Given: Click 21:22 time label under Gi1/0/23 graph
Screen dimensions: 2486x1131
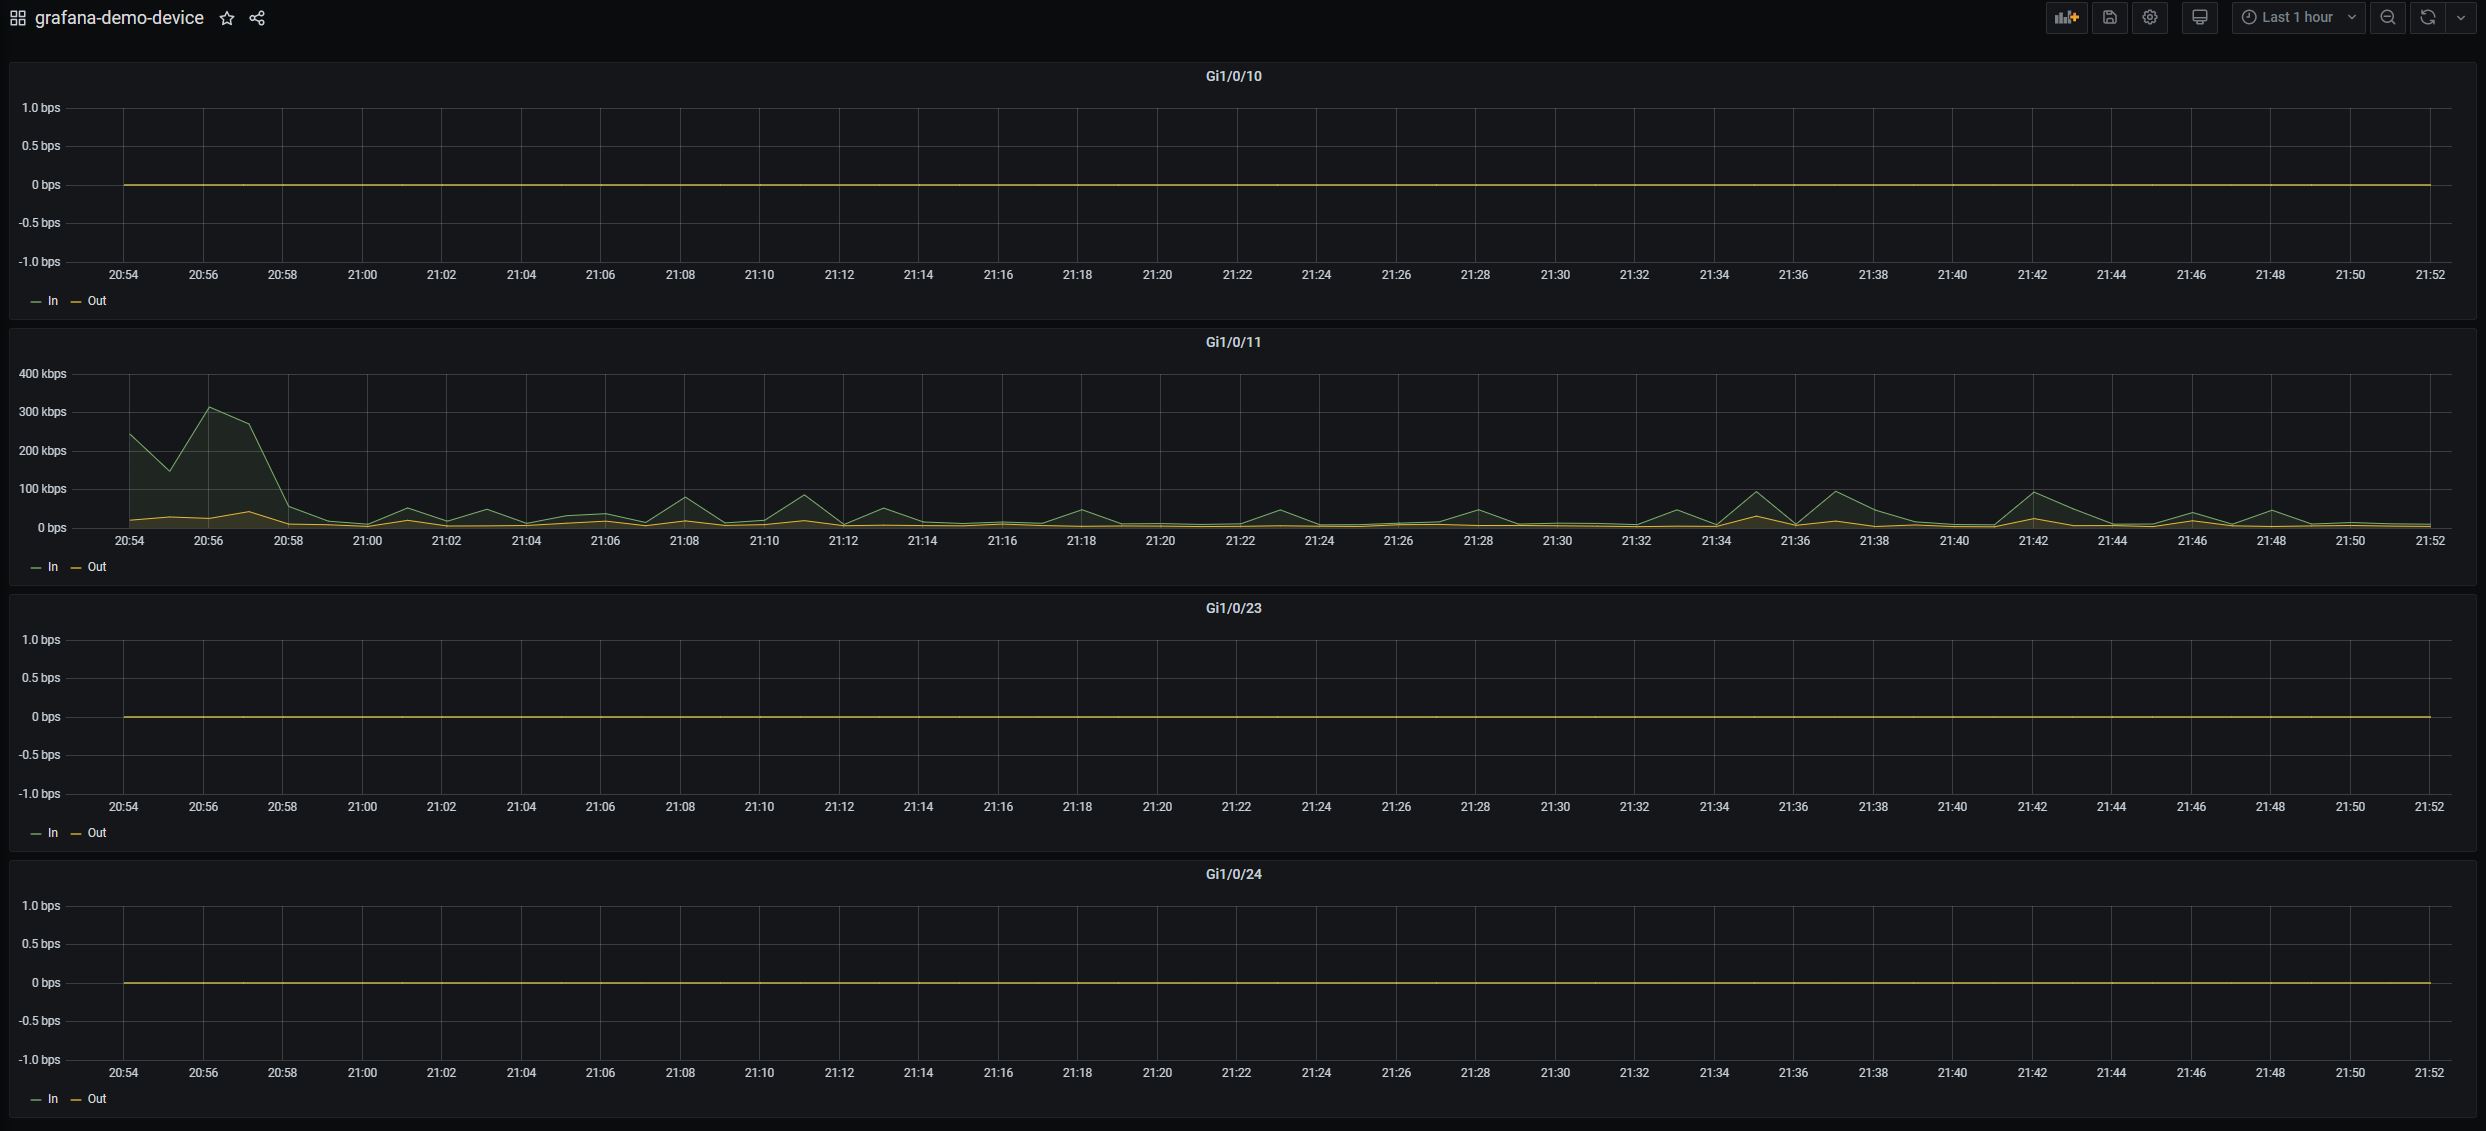Looking at the screenshot, I should click(x=1236, y=807).
